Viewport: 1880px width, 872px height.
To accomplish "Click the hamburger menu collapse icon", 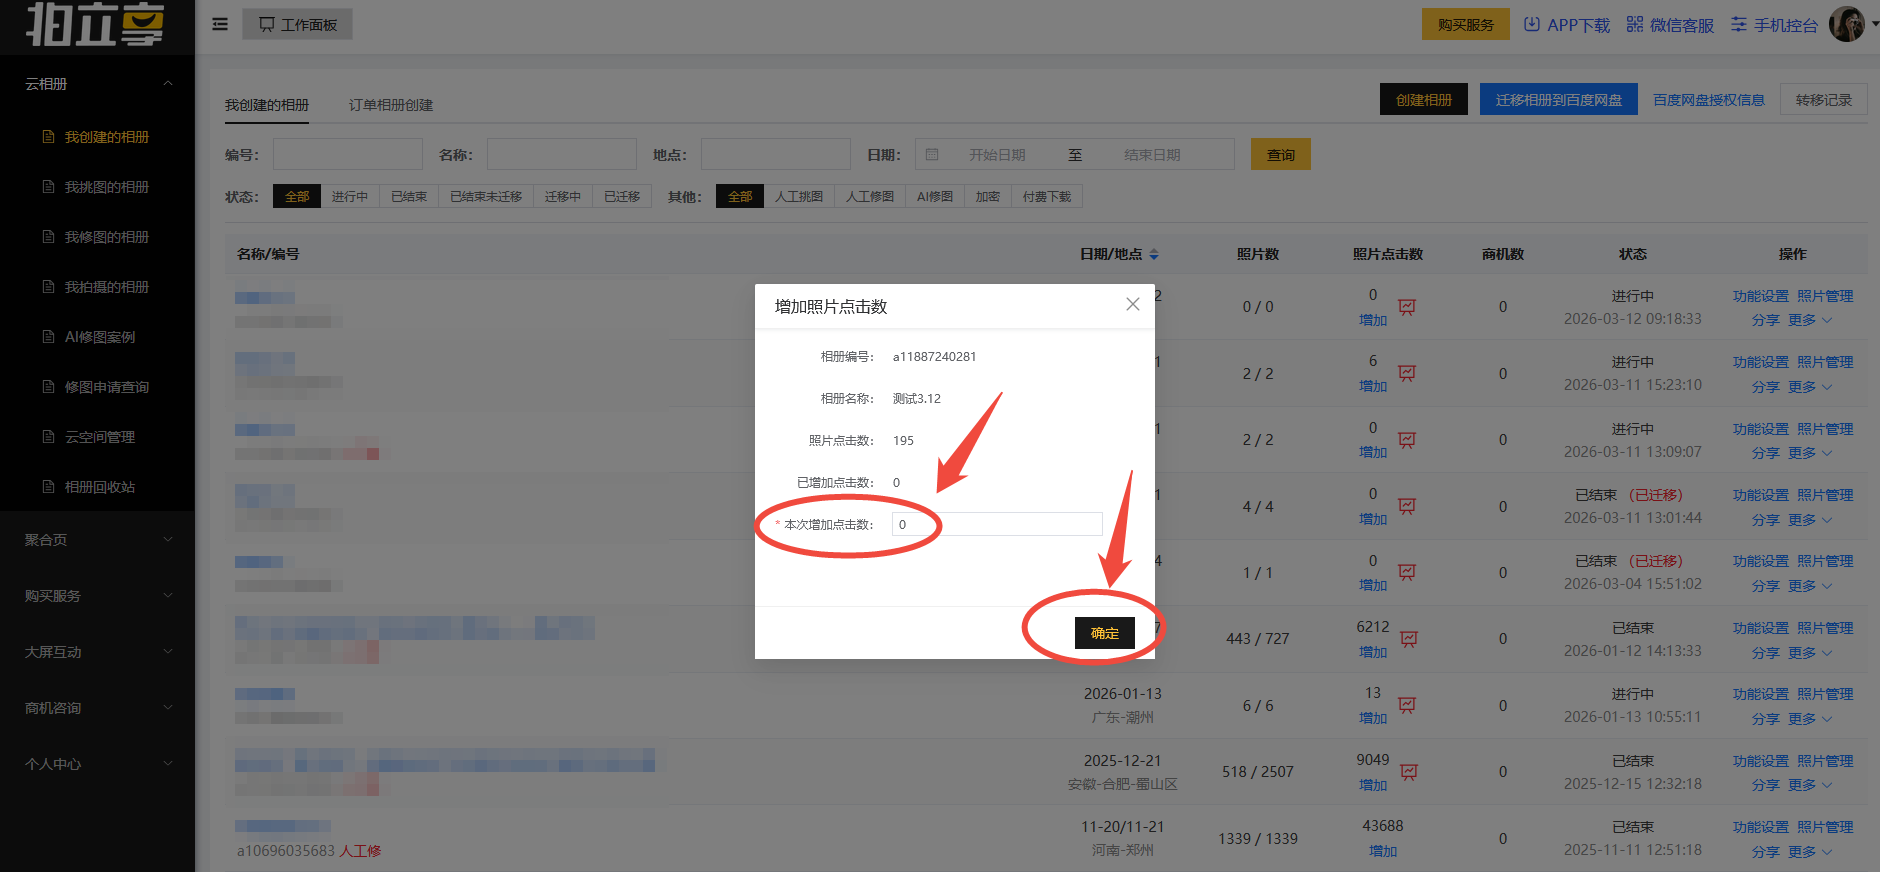I will [220, 24].
